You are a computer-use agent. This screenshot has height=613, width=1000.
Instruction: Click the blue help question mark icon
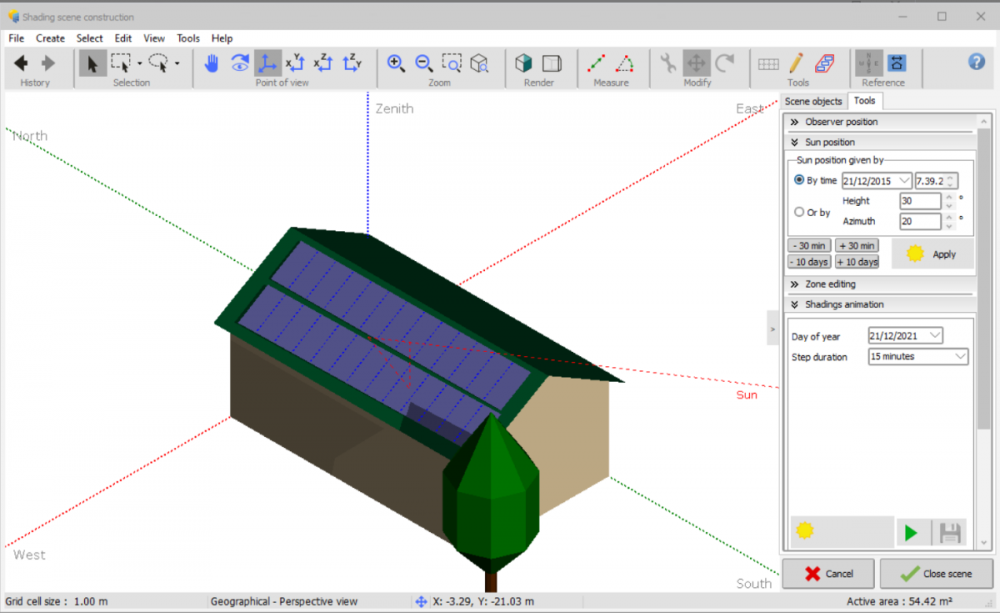[977, 62]
